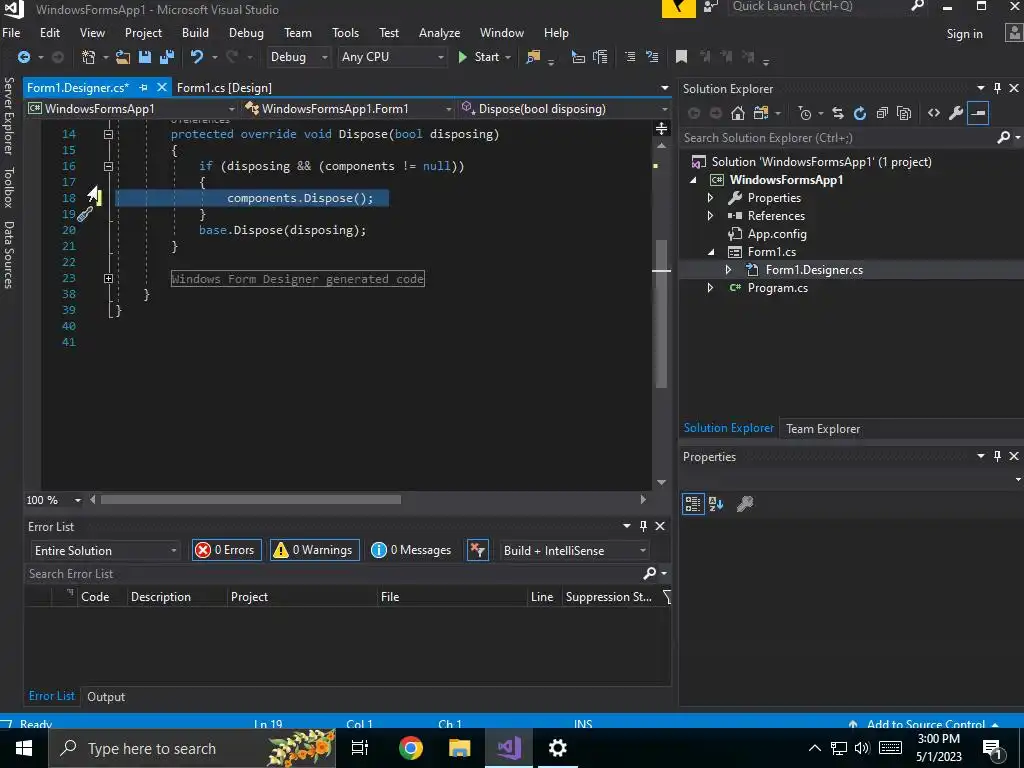Click the Save All icon
Viewport: 1024px width, 768px height.
point(167,57)
